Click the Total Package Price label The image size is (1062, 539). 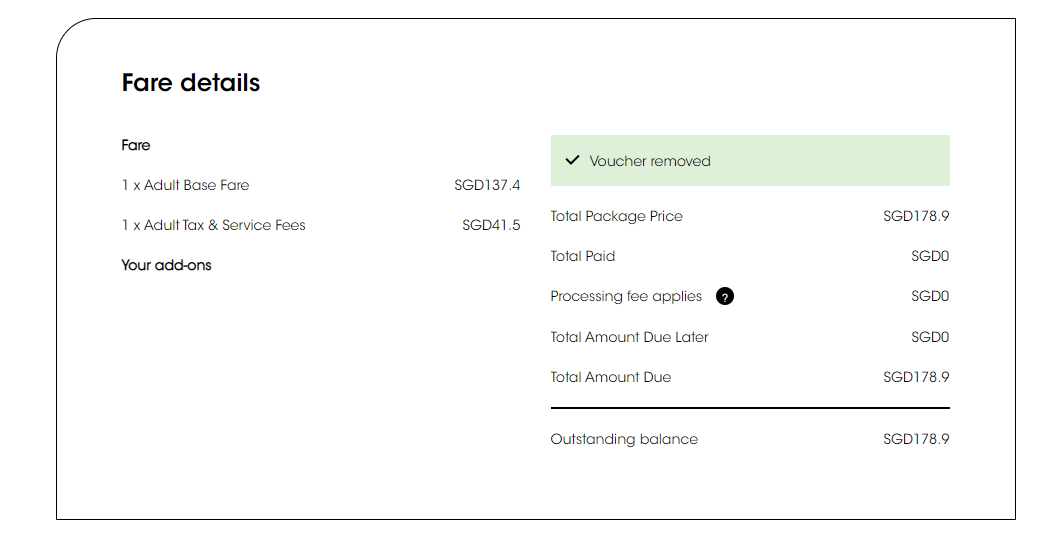pyautogui.click(x=616, y=216)
